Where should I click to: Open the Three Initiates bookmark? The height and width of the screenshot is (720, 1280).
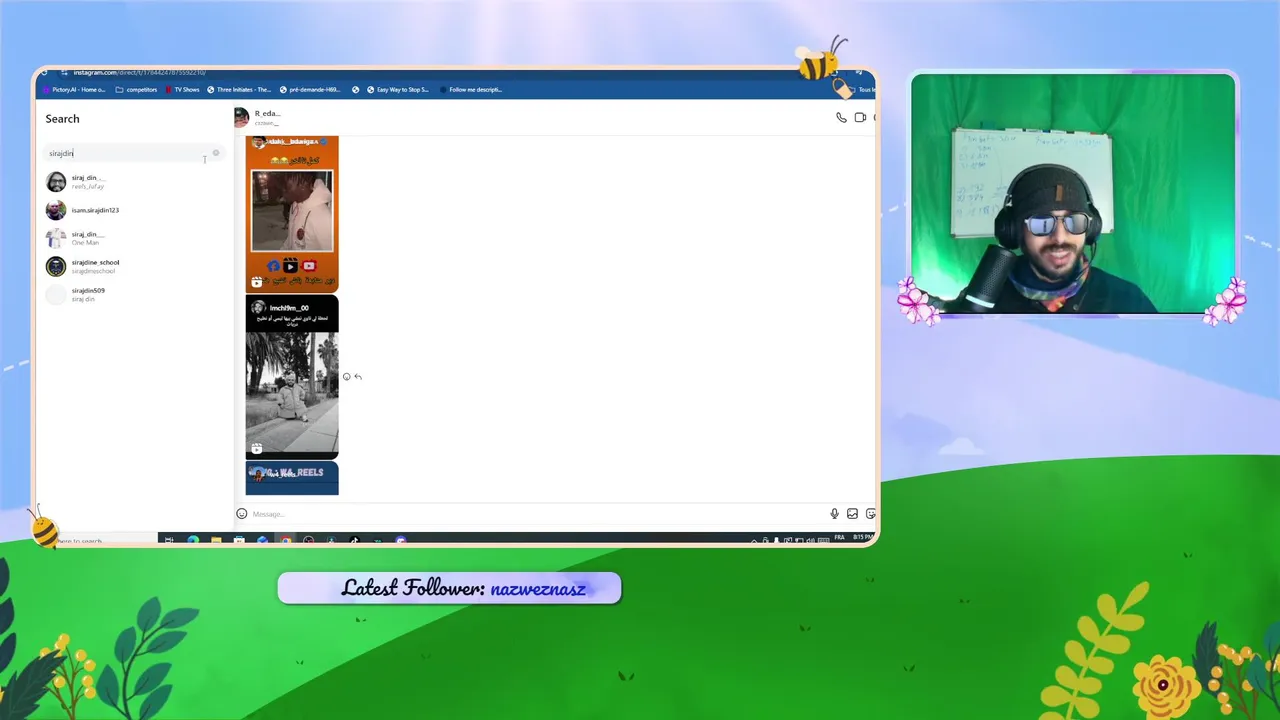click(x=239, y=89)
